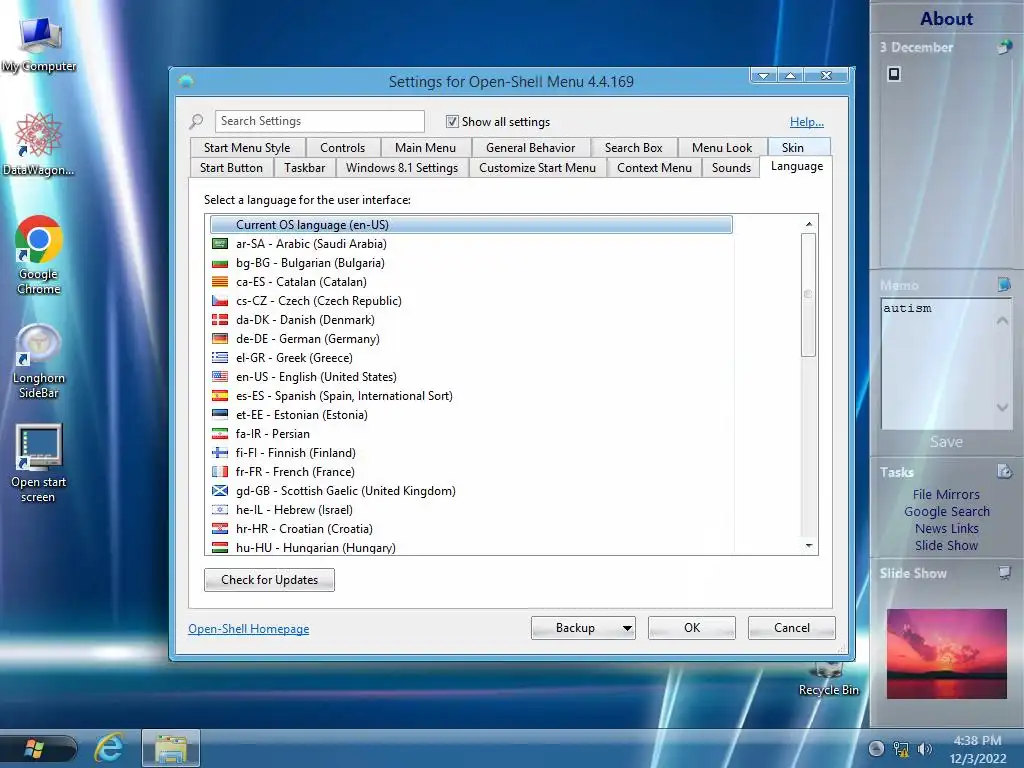Select es-ES - Spanish language row
Image resolution: width=1024 pixels, height=768 pixels.
(x=471, y=396)
